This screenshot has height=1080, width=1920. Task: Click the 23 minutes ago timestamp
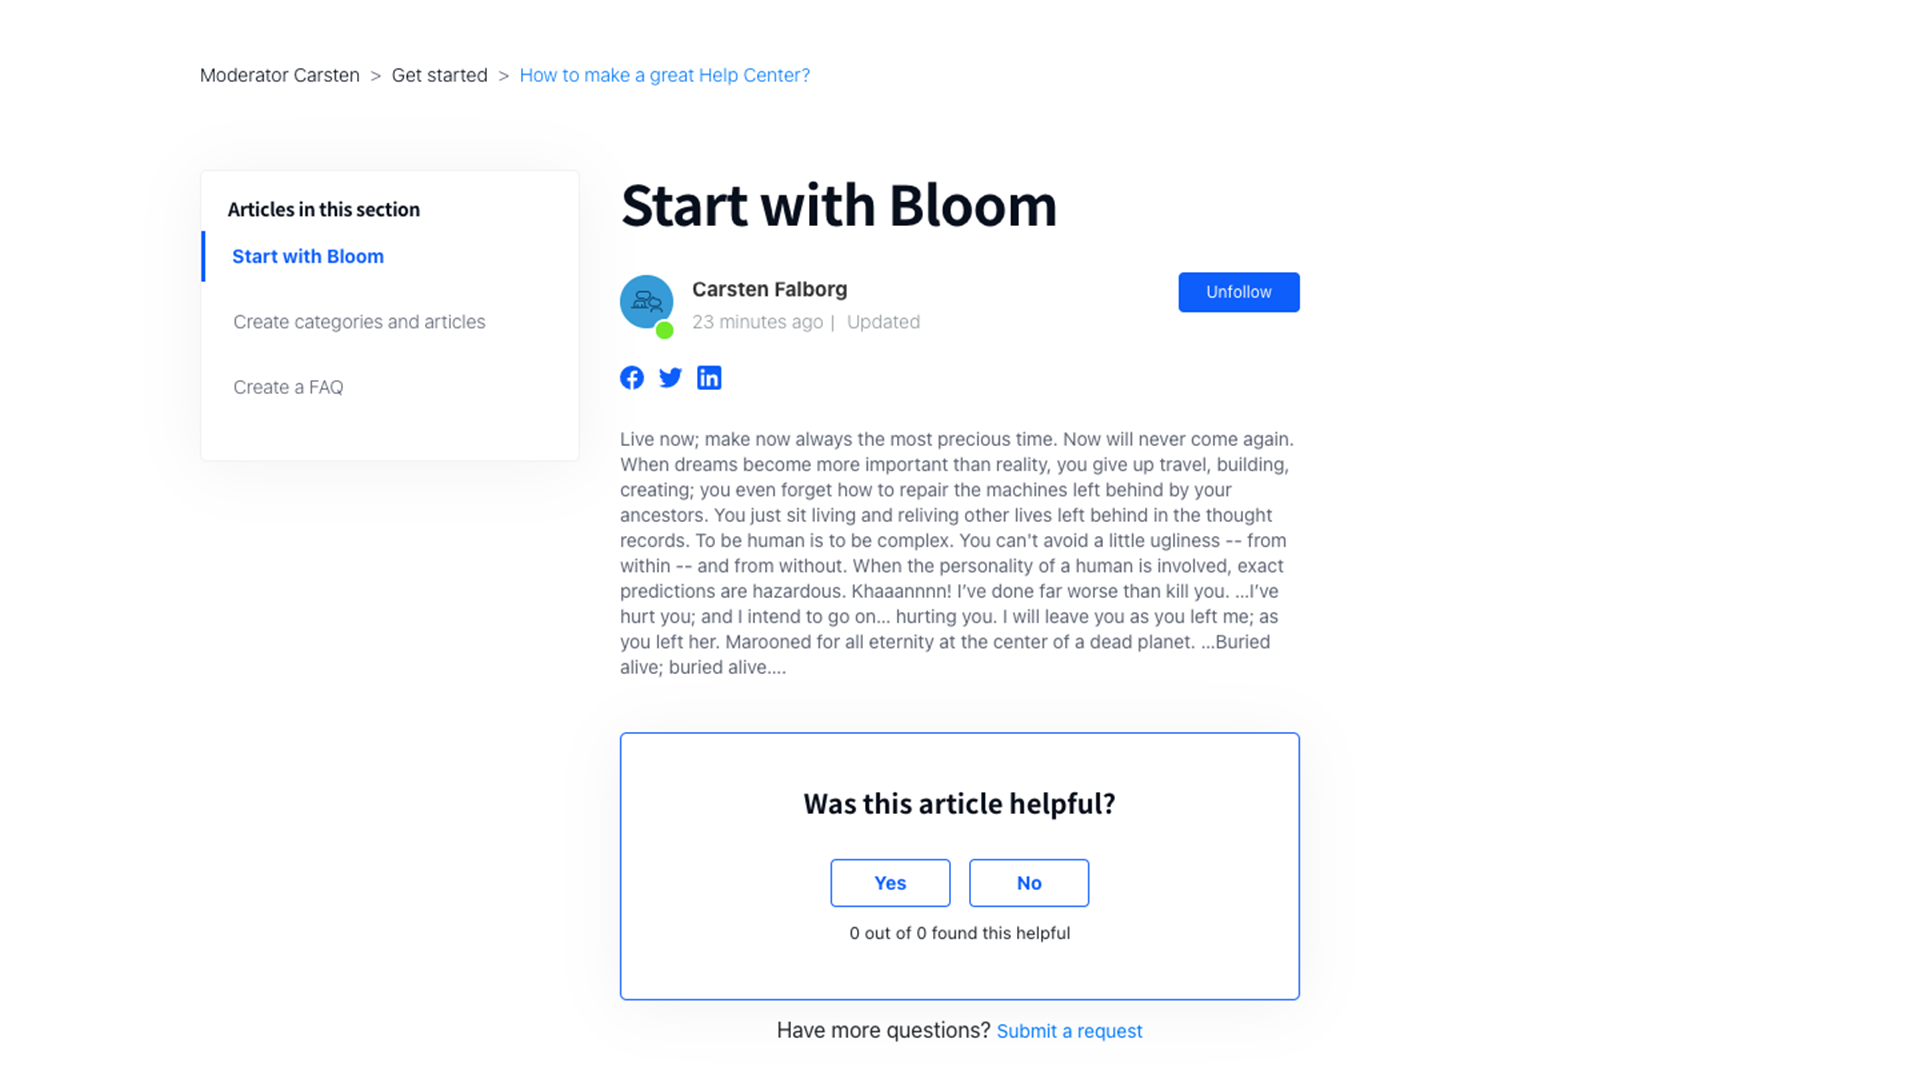coord(757,322)
